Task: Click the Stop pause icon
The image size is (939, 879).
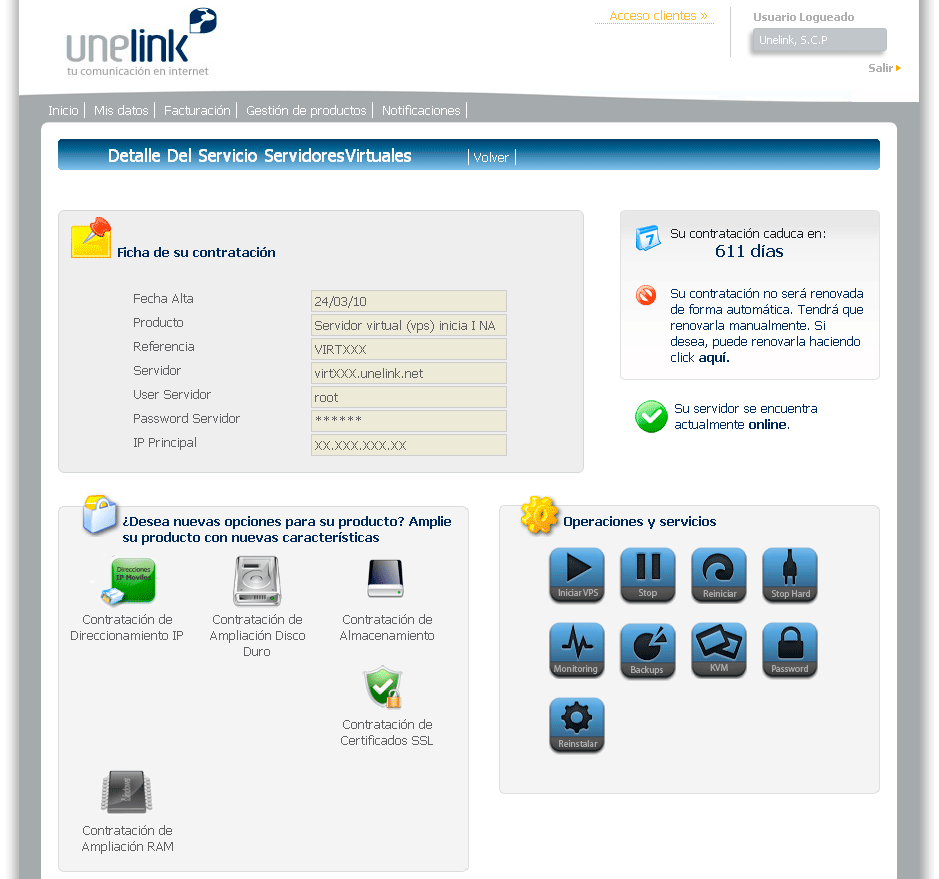Action: pos(647,575)
